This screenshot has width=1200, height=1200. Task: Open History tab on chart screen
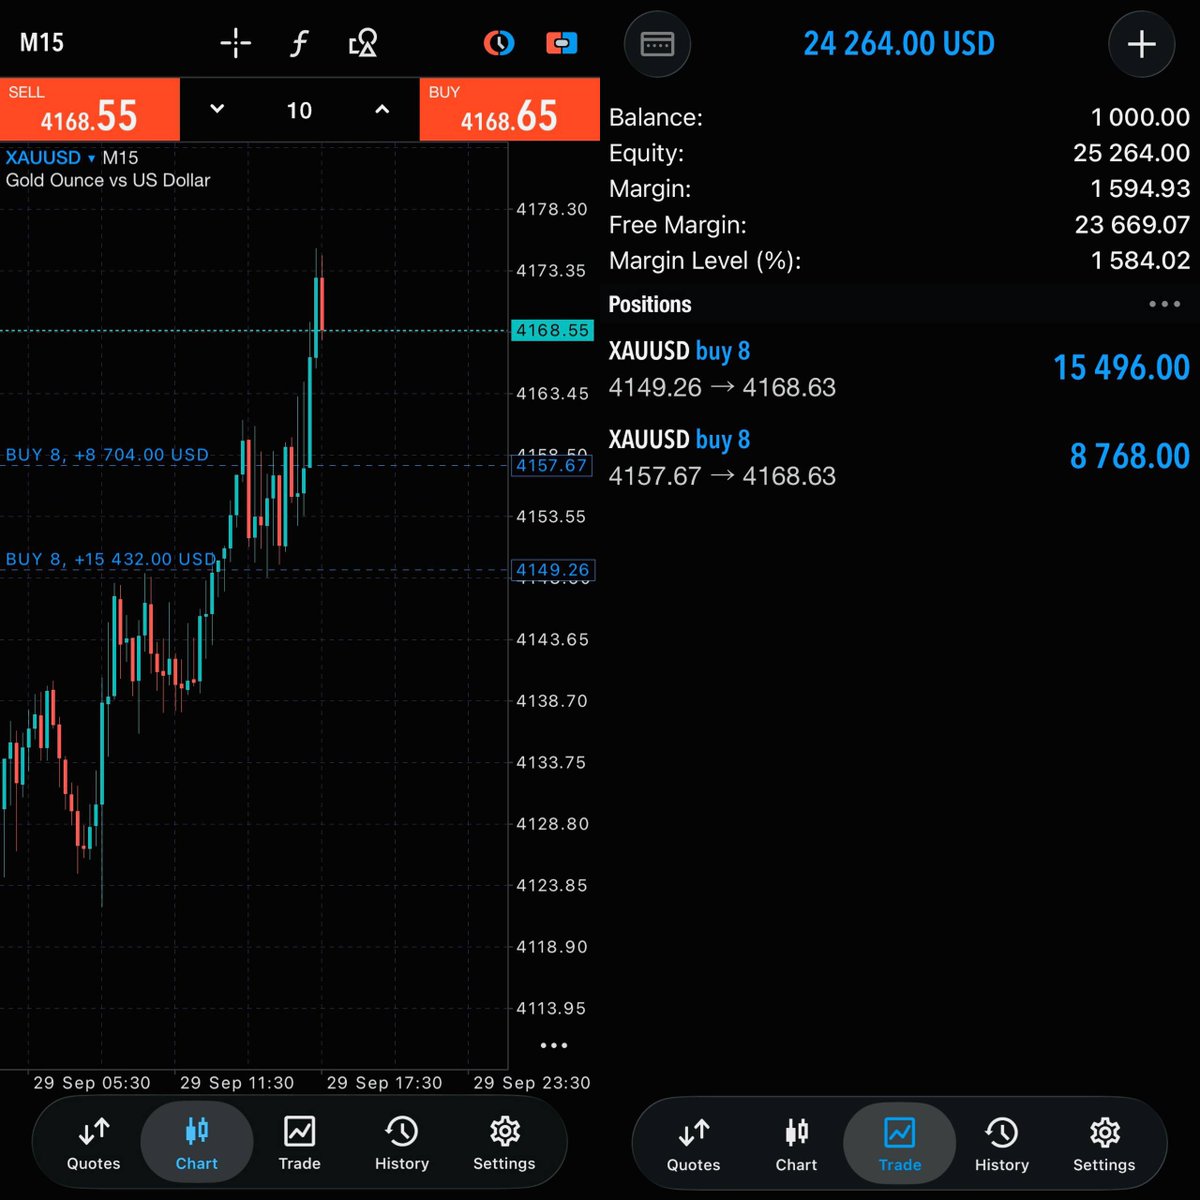[402, 1144]
